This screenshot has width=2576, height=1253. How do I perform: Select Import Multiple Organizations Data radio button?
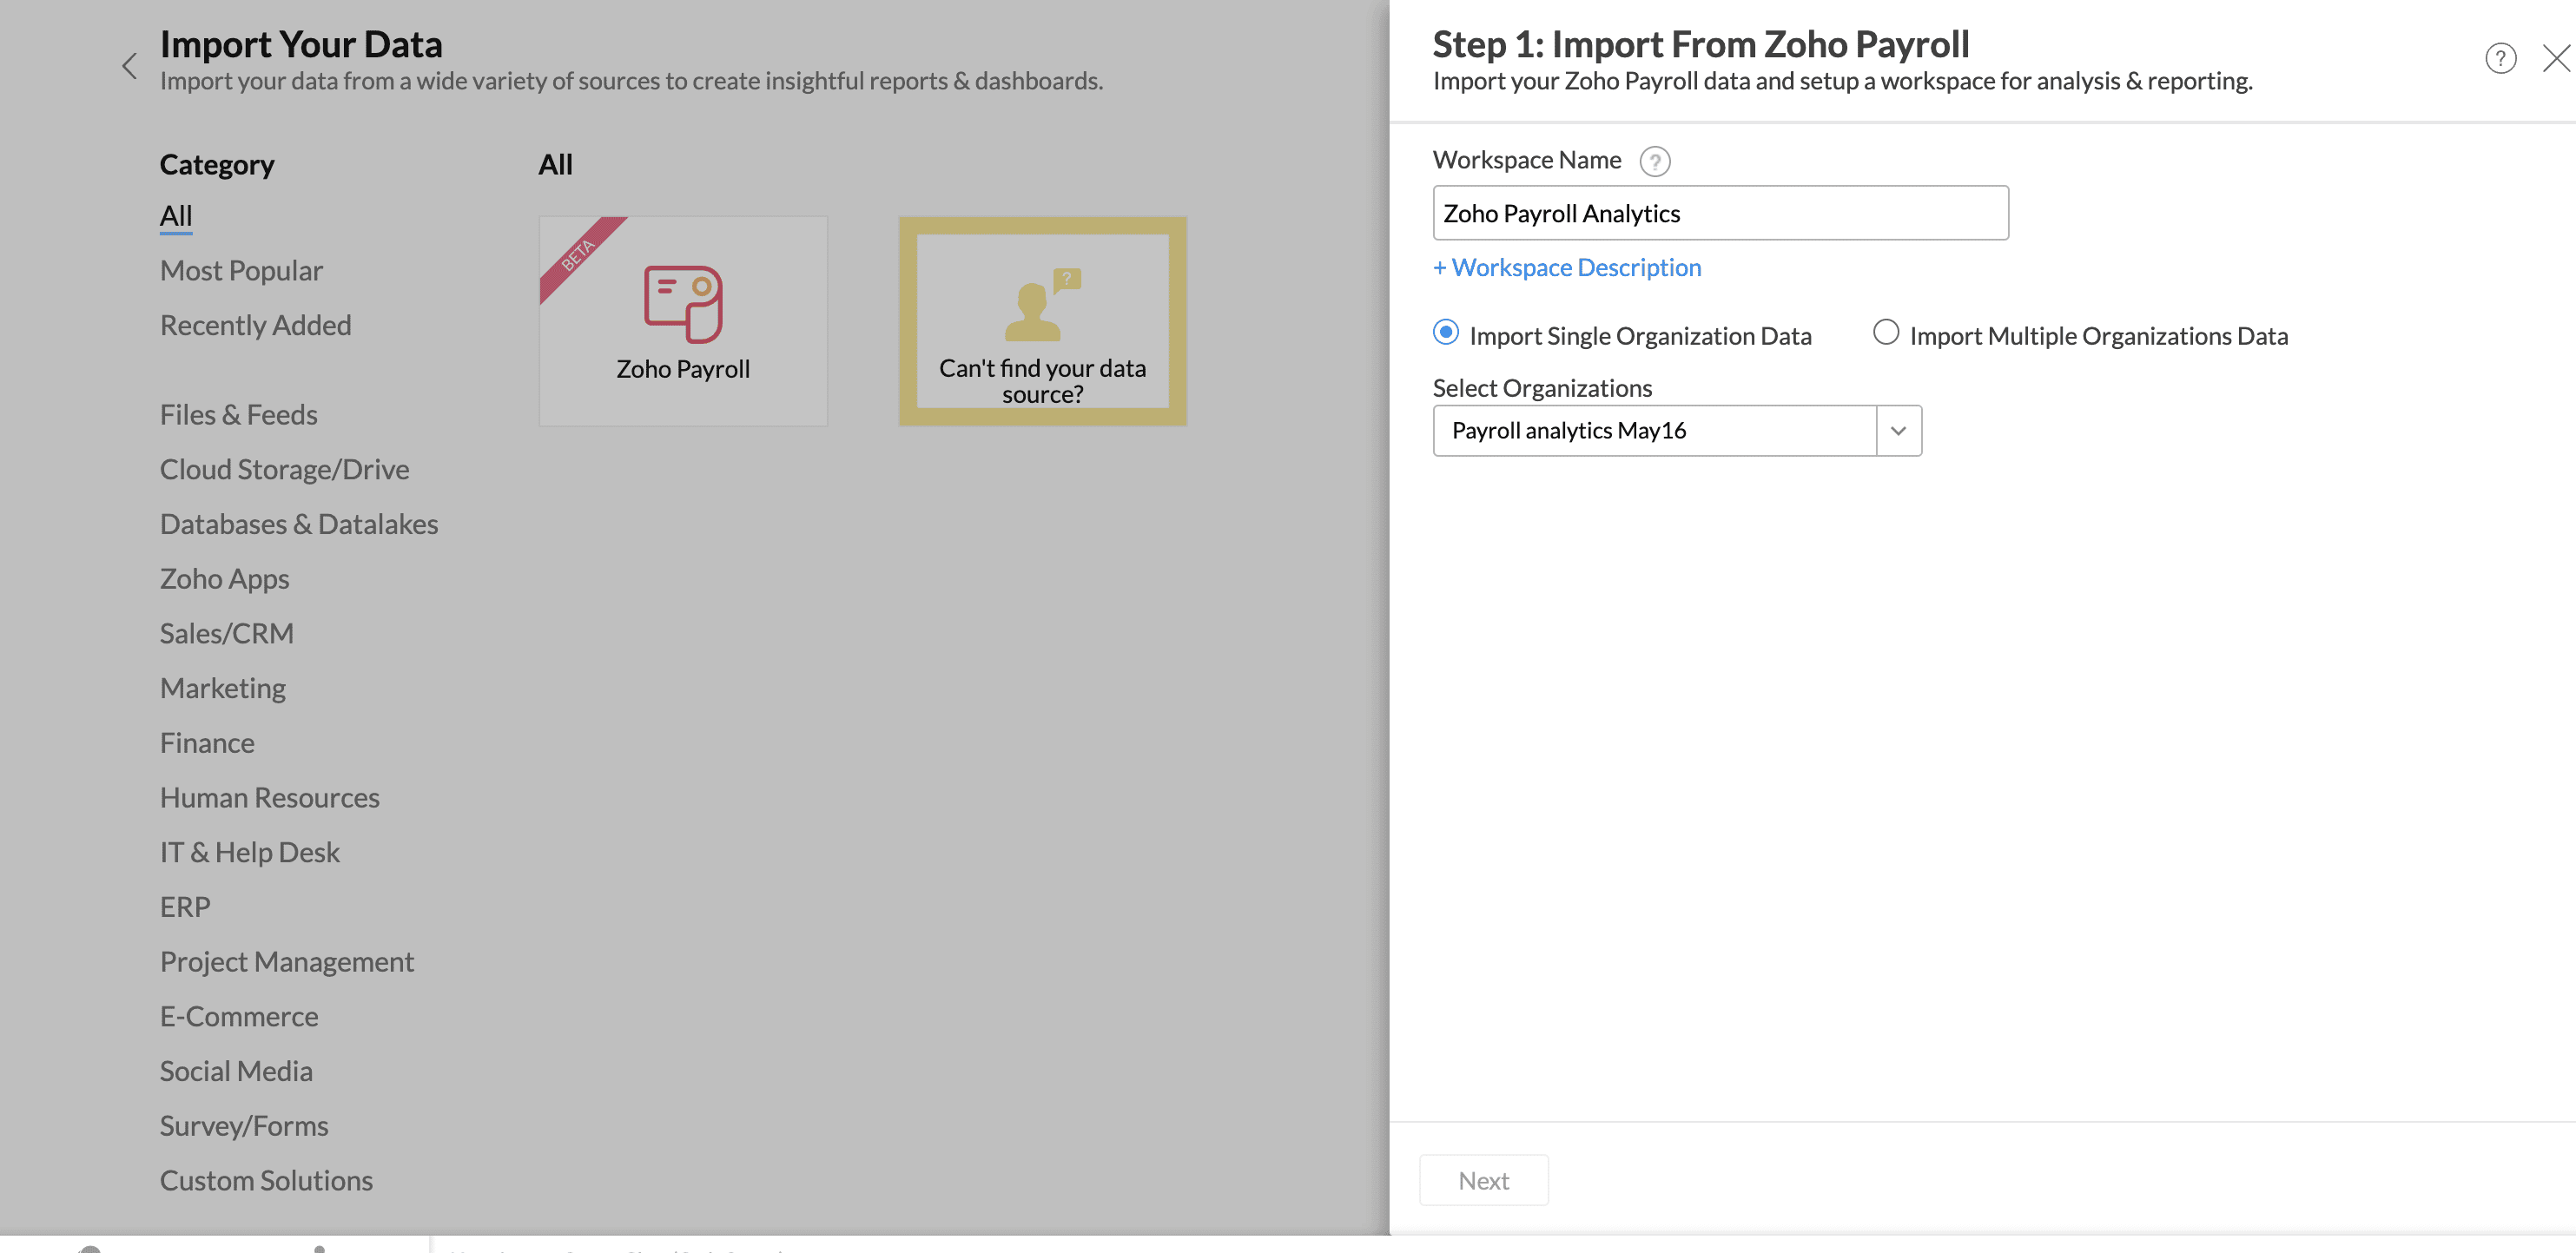coord(1885,333)
